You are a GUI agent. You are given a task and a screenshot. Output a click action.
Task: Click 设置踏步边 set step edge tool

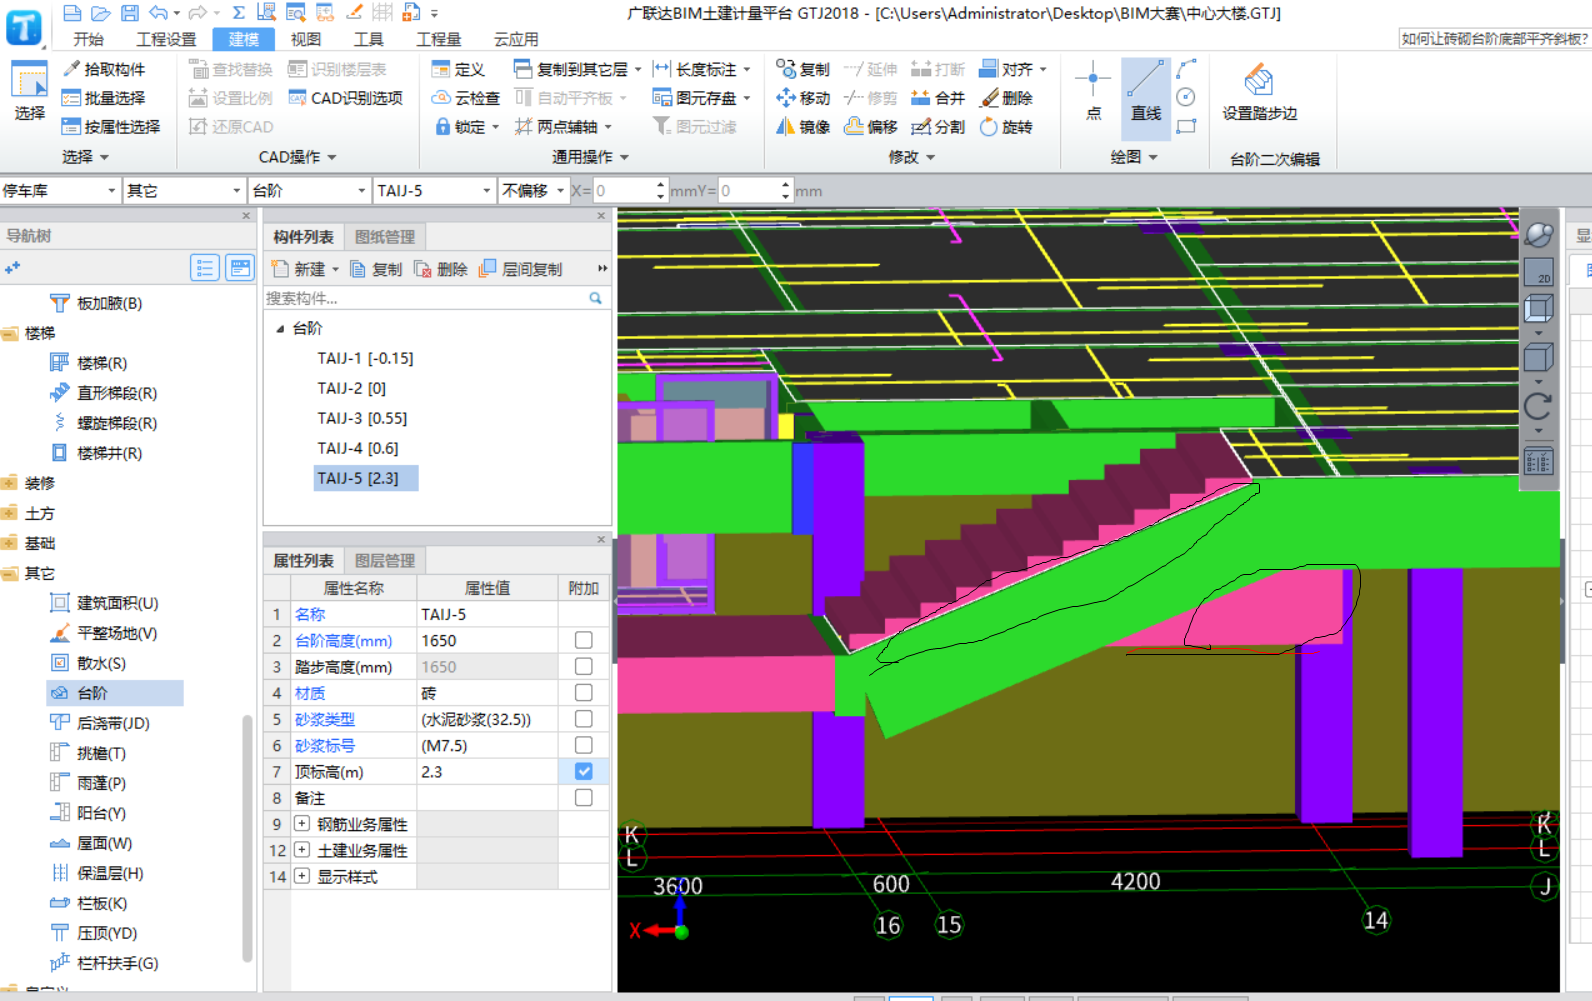pyautogui.click(x=1260, y=93)
